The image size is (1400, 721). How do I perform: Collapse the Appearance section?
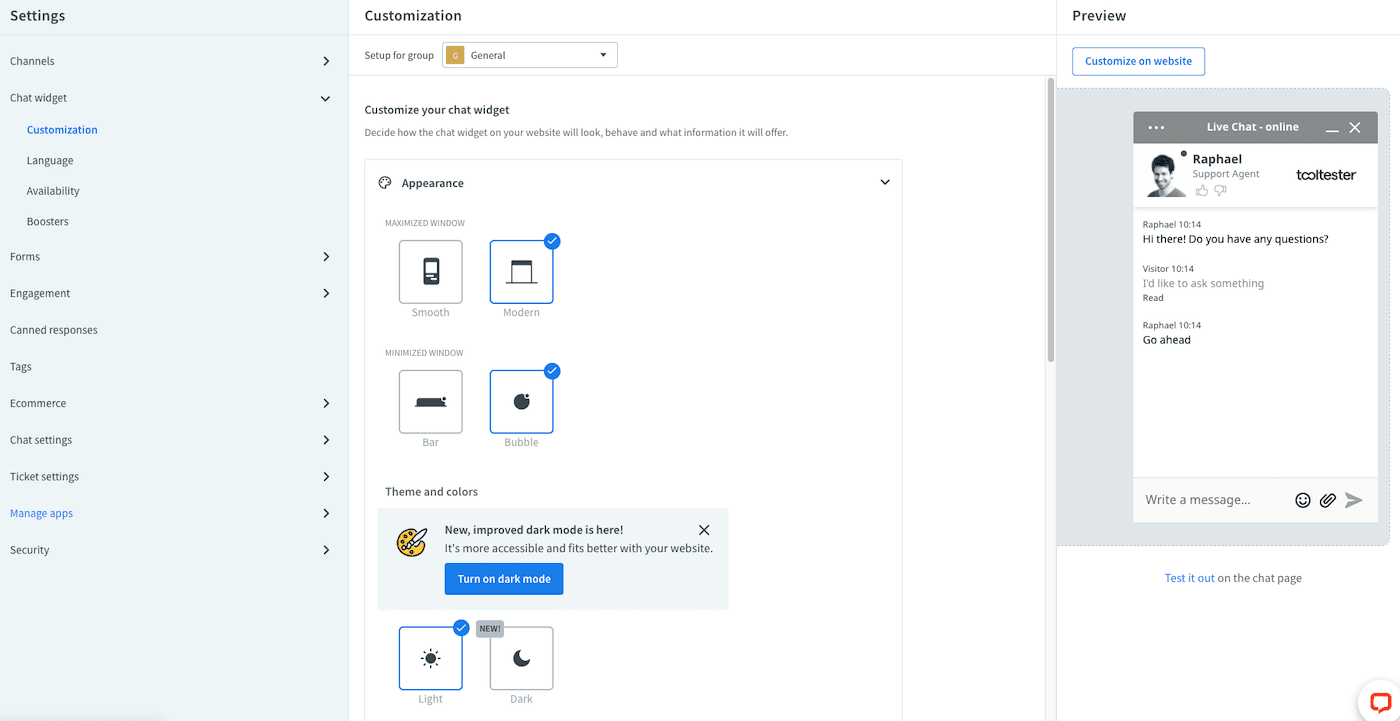[x=884, y=183]
